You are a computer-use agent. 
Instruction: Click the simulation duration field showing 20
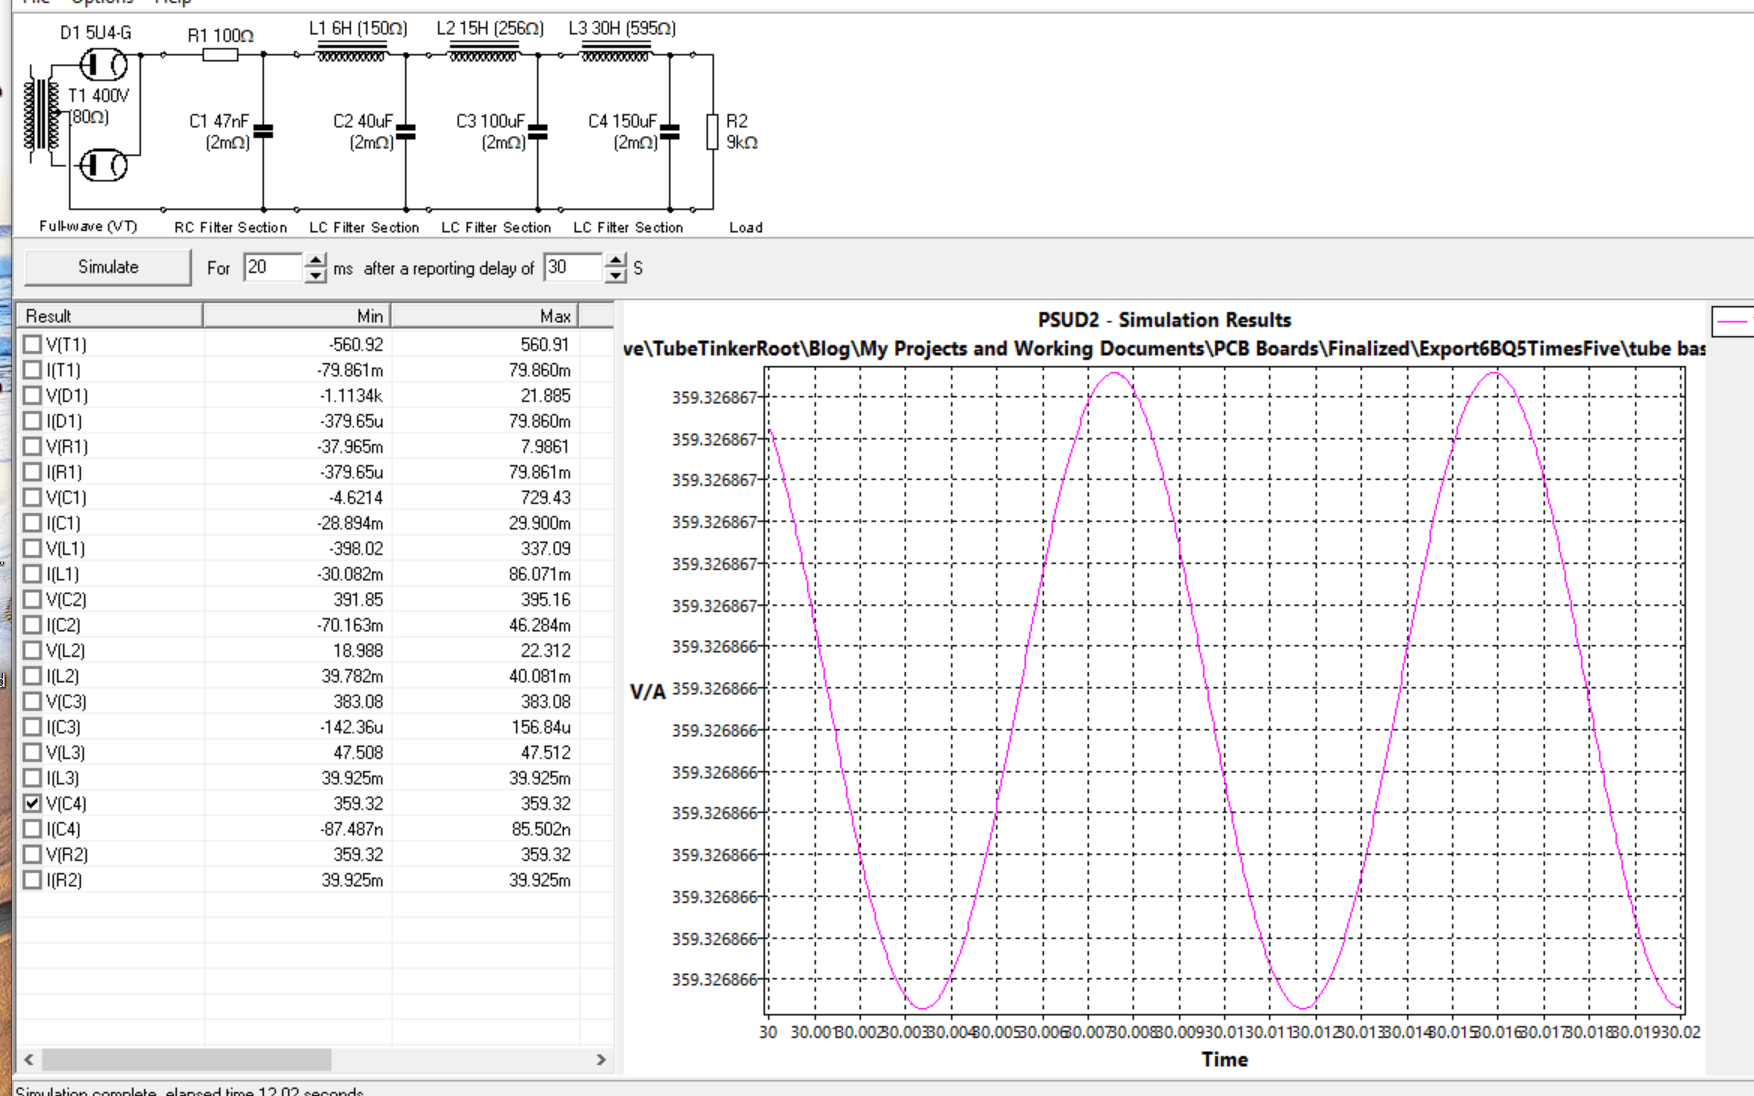(273, 267)
